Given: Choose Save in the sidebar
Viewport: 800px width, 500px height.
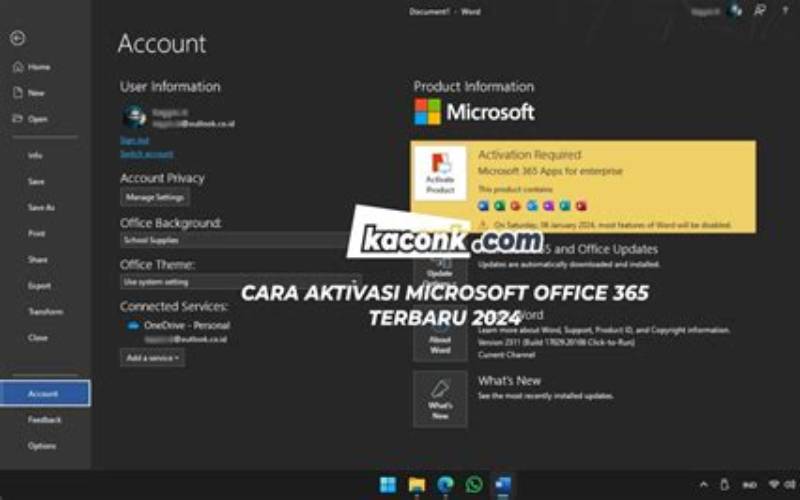Looking at the screenshot, I should (36, 182).
